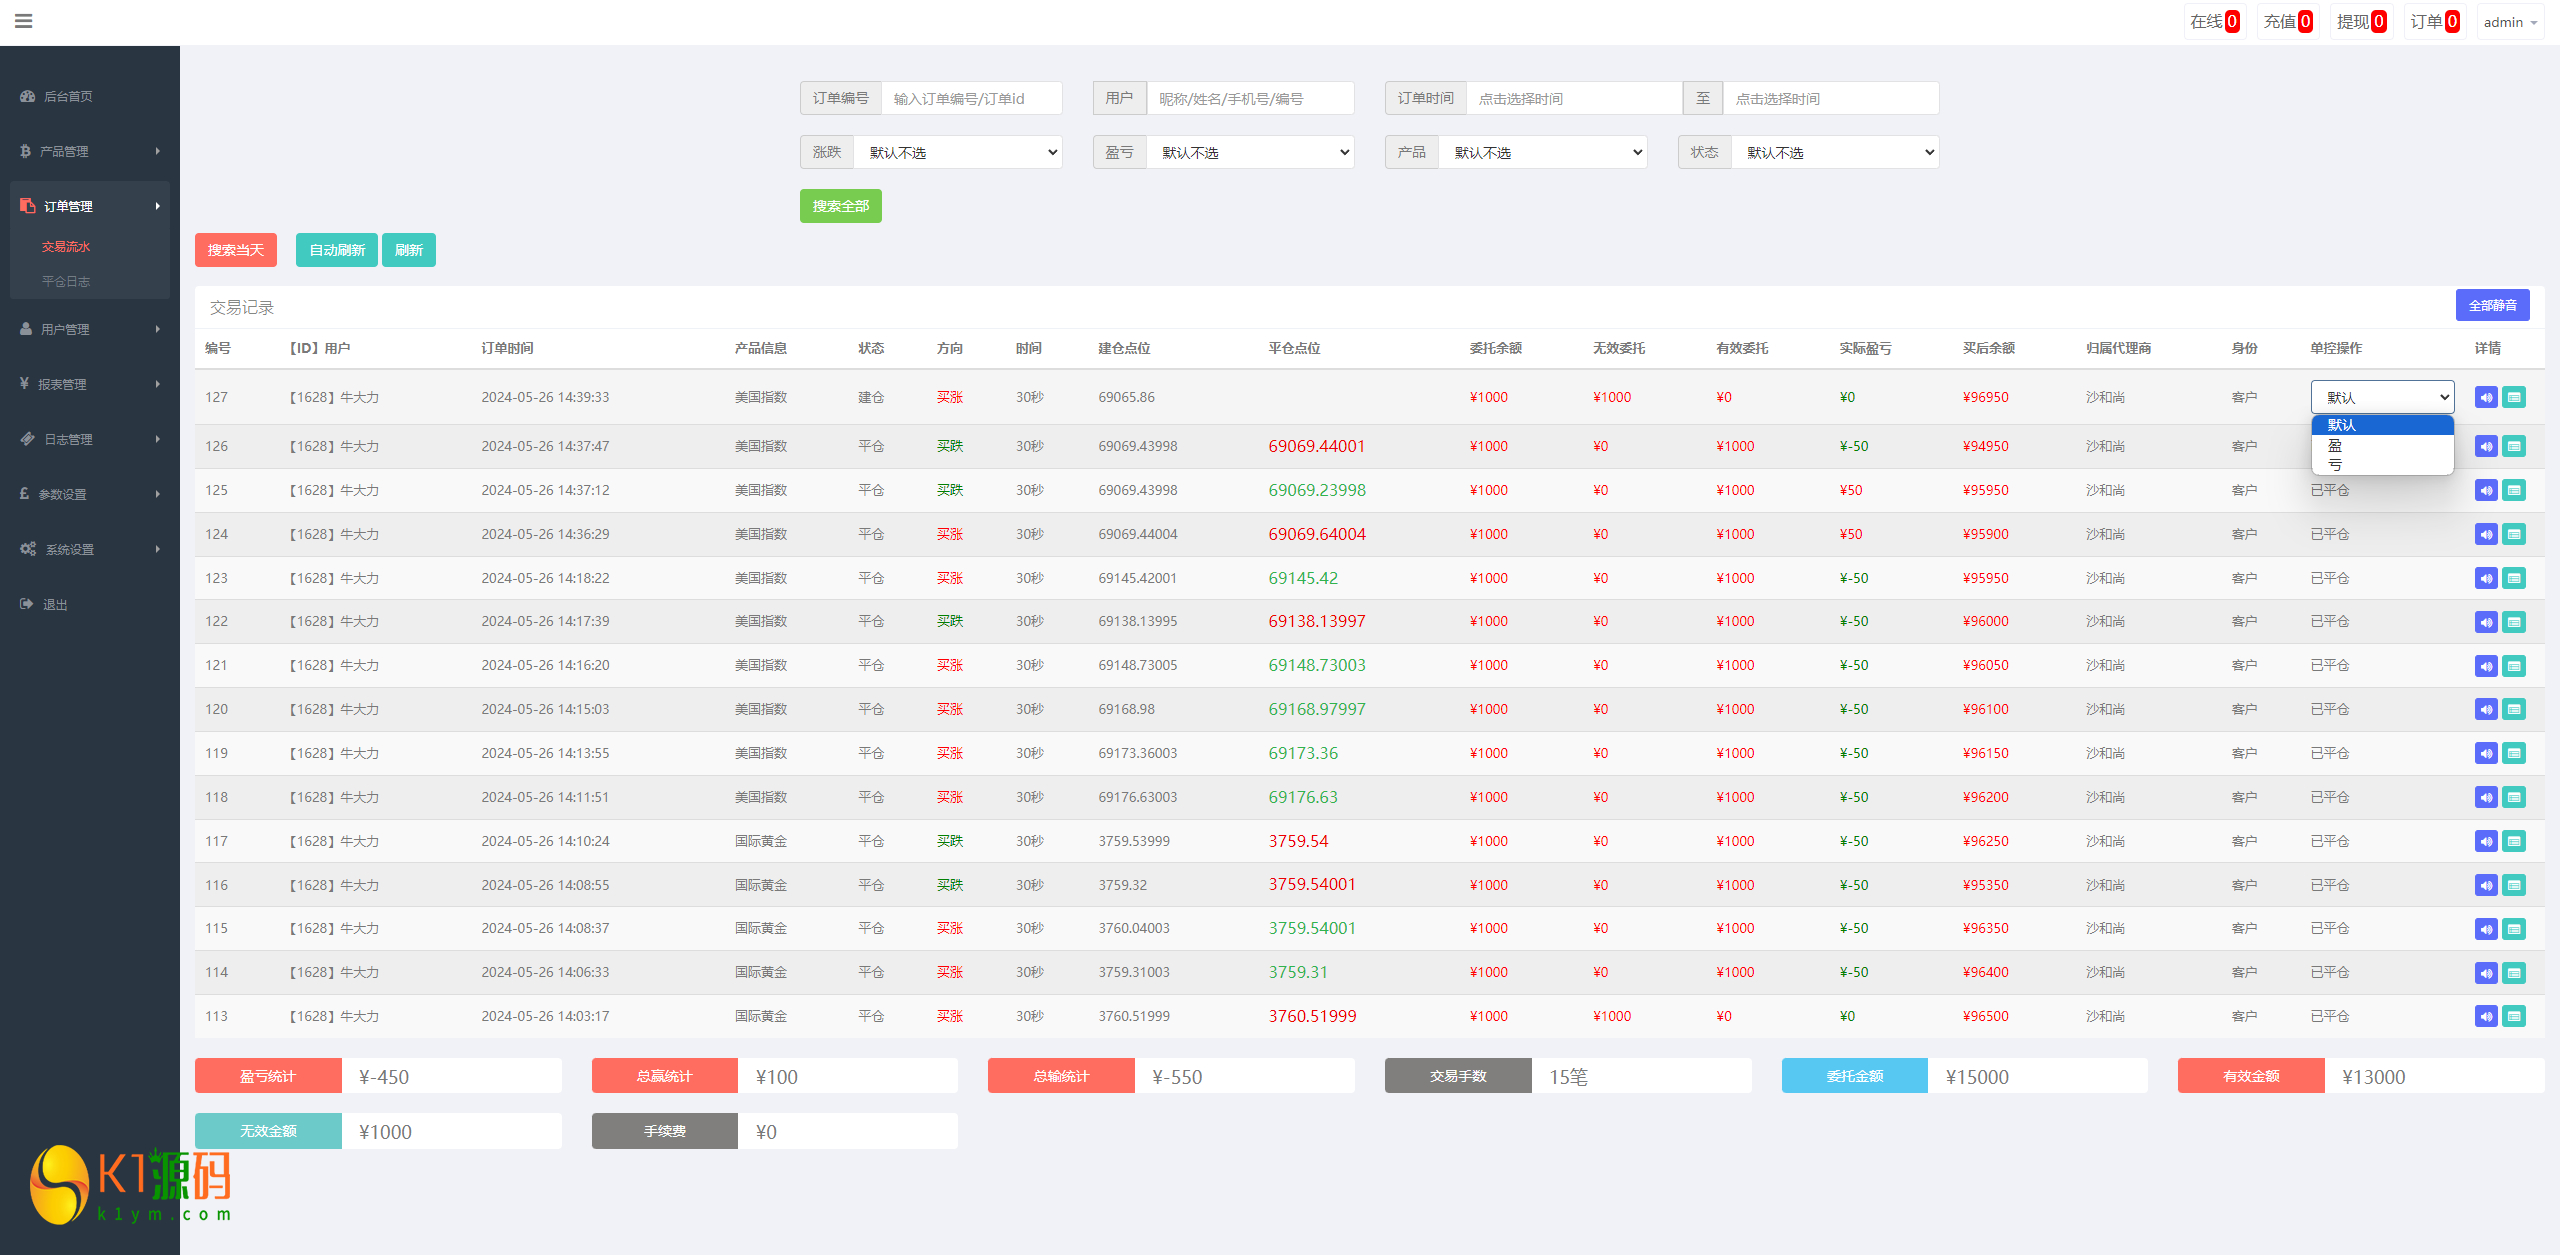This screenshot has height=1255, width=2560.
Task: Click sound icon for order 119
Action: 2486,754
